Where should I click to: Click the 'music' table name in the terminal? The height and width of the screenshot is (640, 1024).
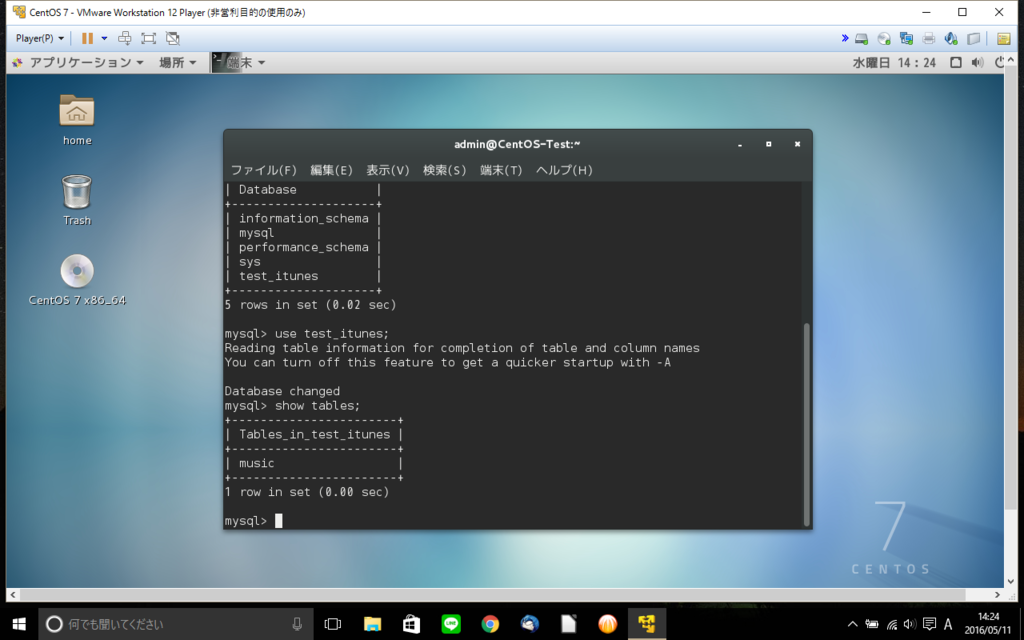(x=256, y=463)
